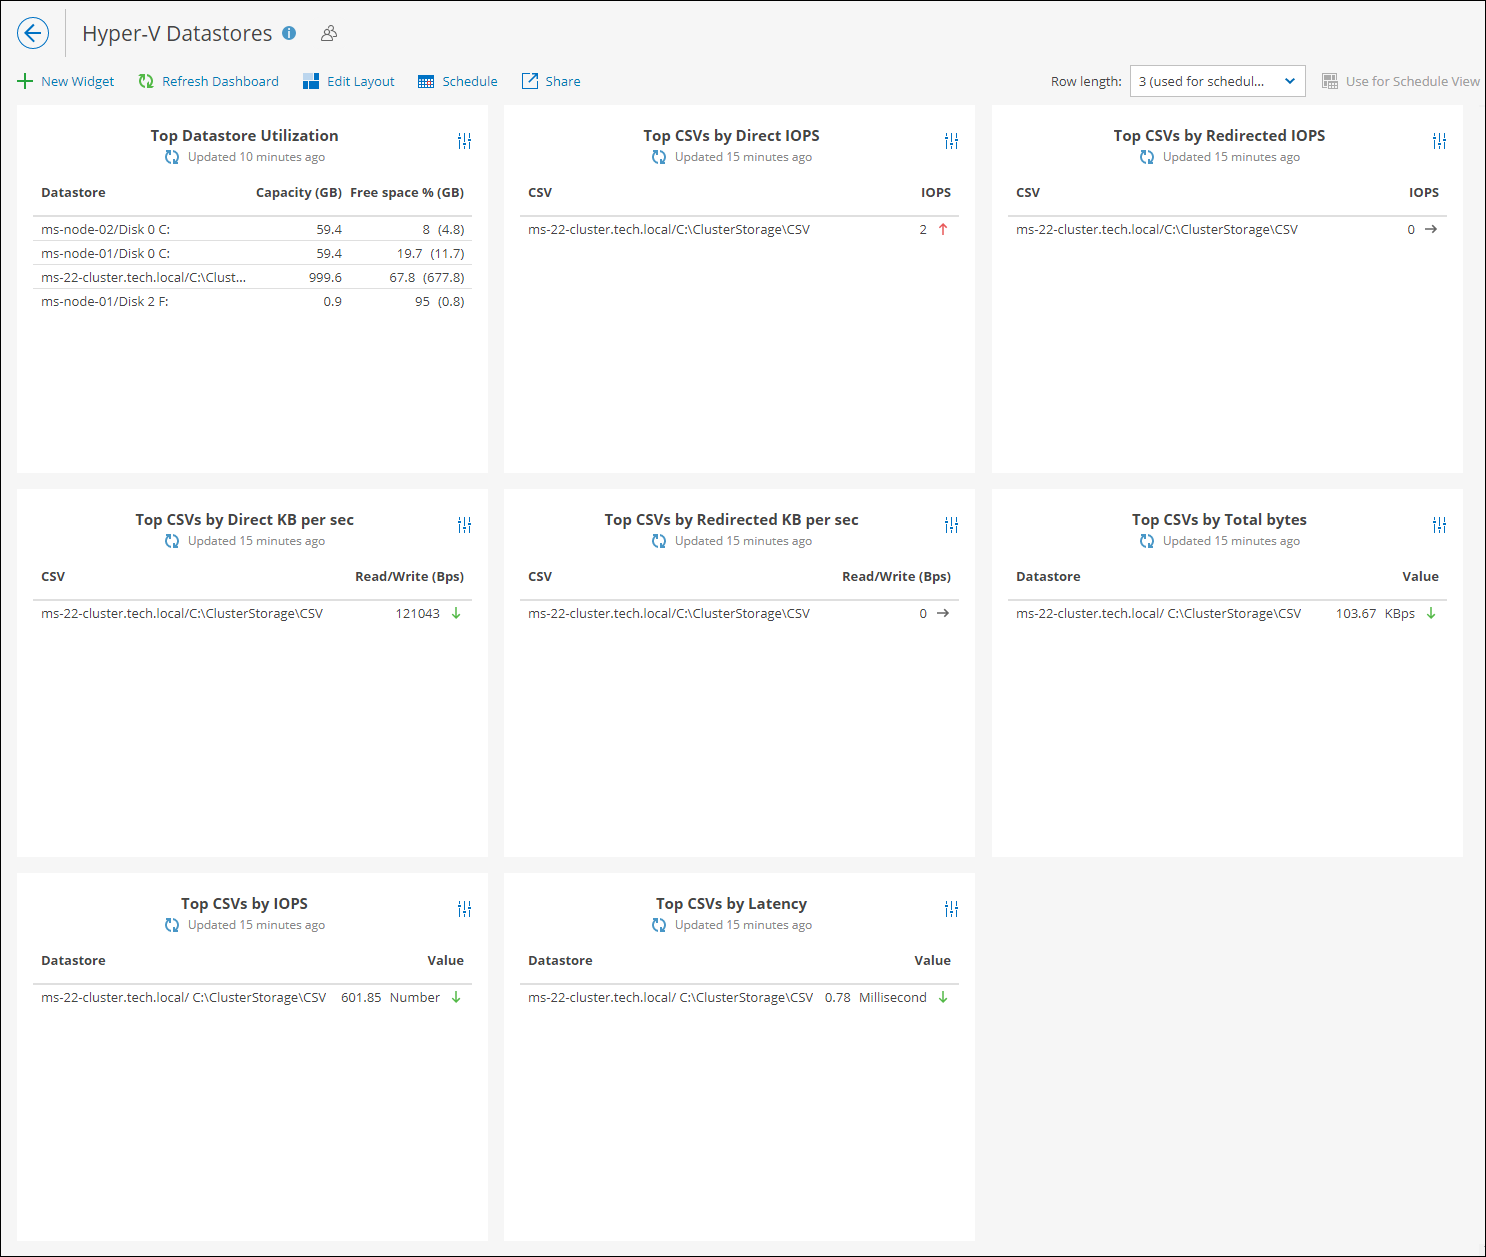
Task: Open the Row length dropdown
Action: [x=1217, y=81]
